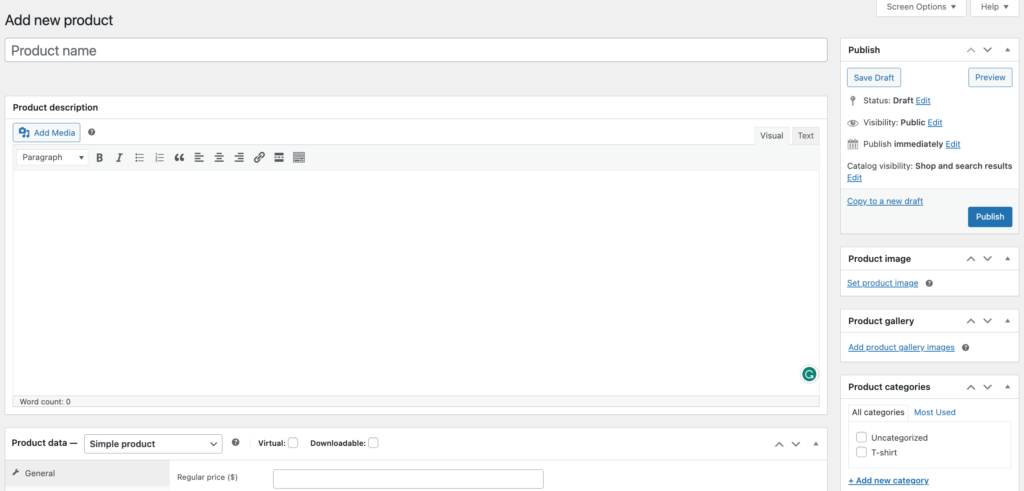This screenshot has width=1024, height=491.
Task: Collapse the Product gallery panel
Action: point(1006,321)
